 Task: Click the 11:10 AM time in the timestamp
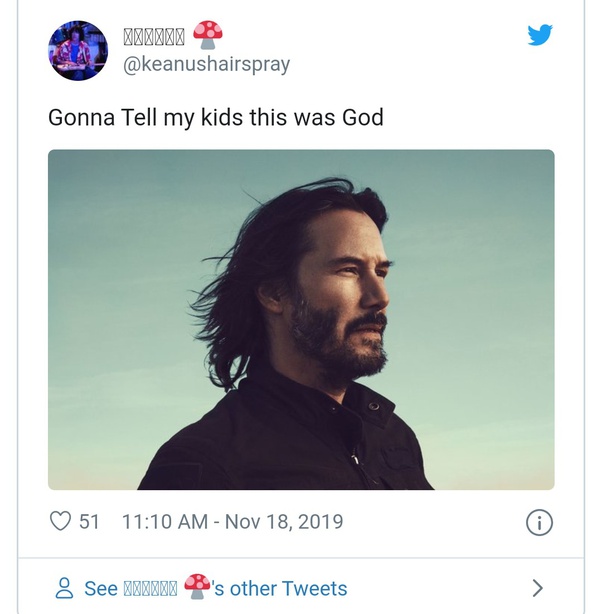(165, 521)
